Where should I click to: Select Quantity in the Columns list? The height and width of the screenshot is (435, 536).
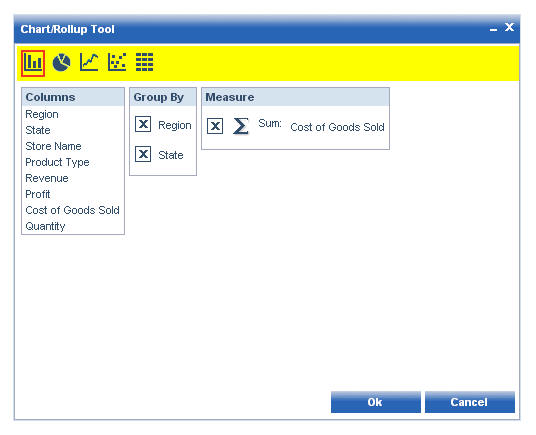[x=45, y=226]
